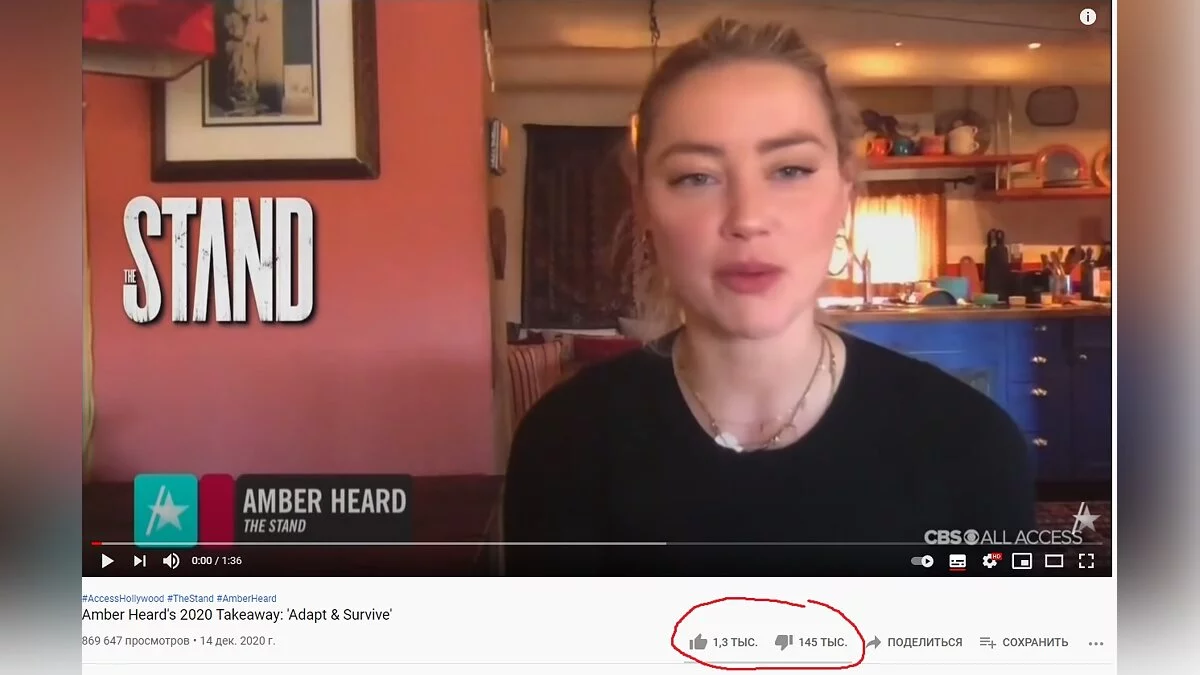This screenshot has height=675, width=1200.
Task: Skip to the next video
Action: coord(140,561)
